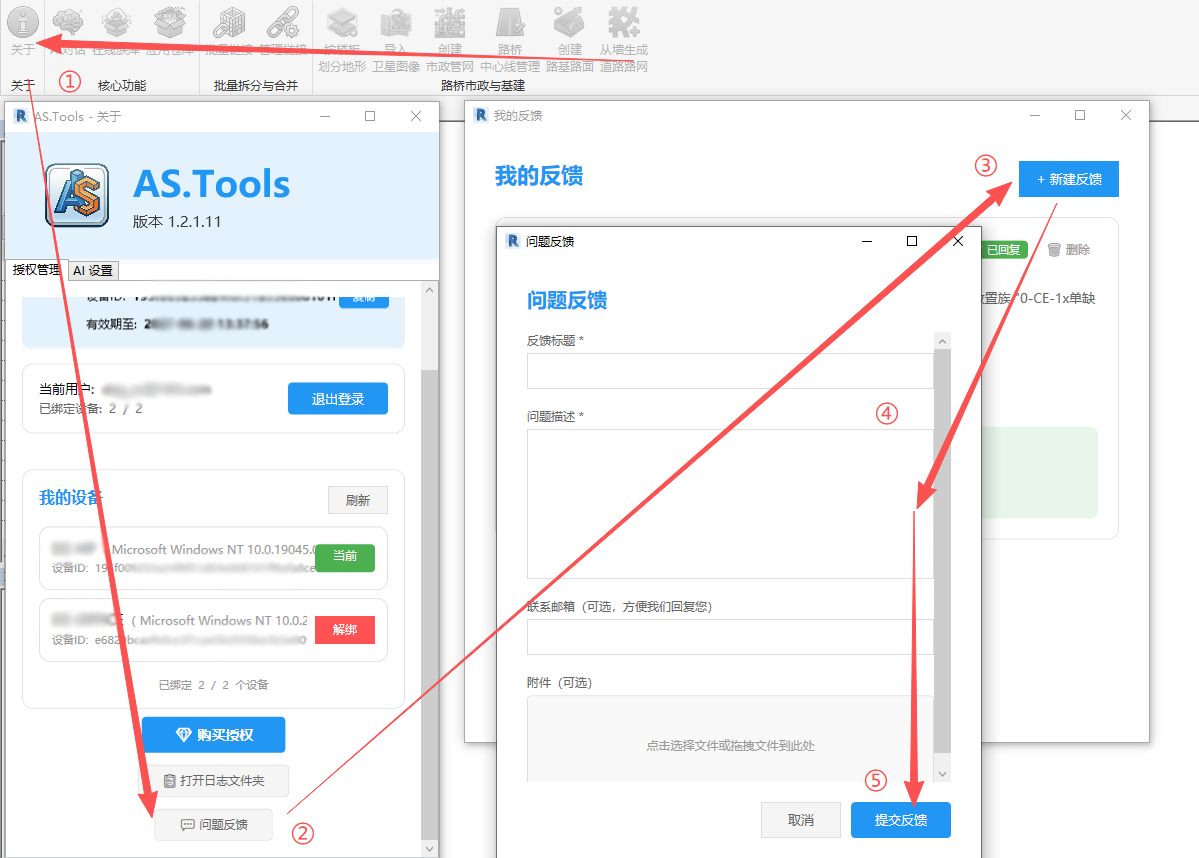
Task: Open the 管理链接 manage links tool
Action: click(x=283, y=29)
